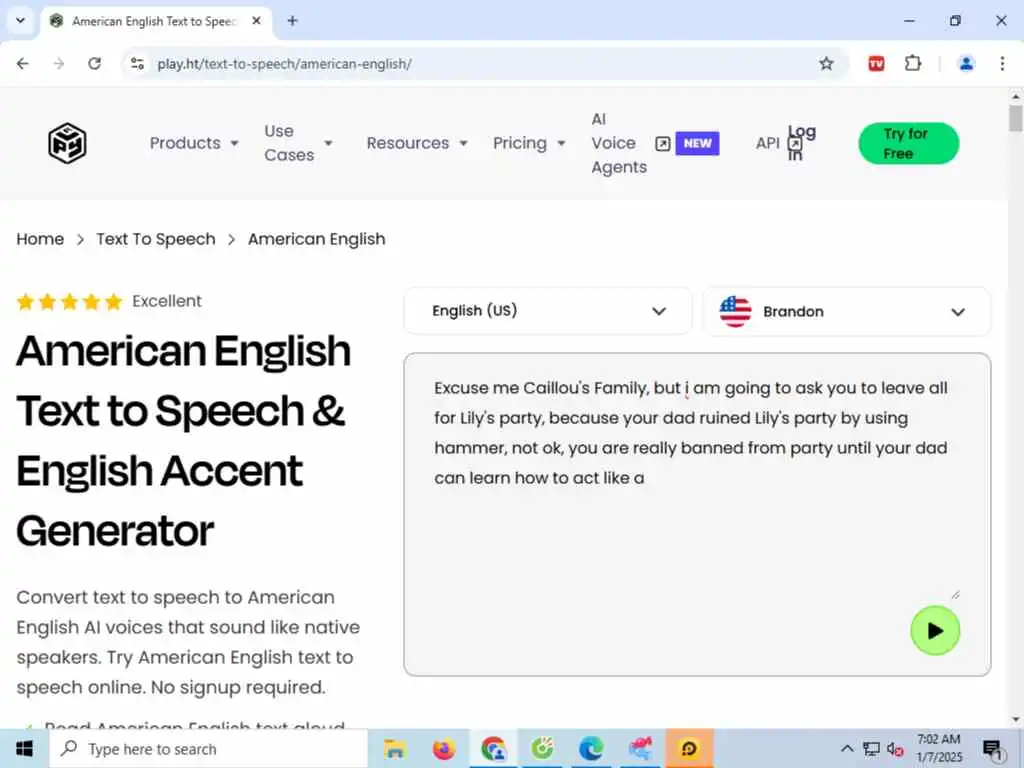Open AI Voice Agents link
The height and width of the screenshot is (768, 1024).
point(618,143)
